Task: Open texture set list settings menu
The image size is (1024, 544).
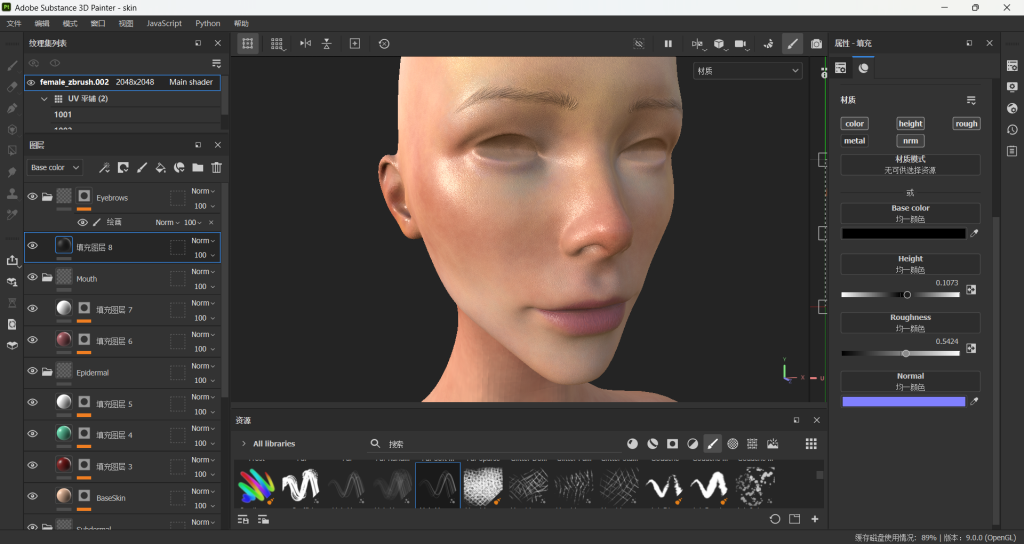Action: [216, 63]
